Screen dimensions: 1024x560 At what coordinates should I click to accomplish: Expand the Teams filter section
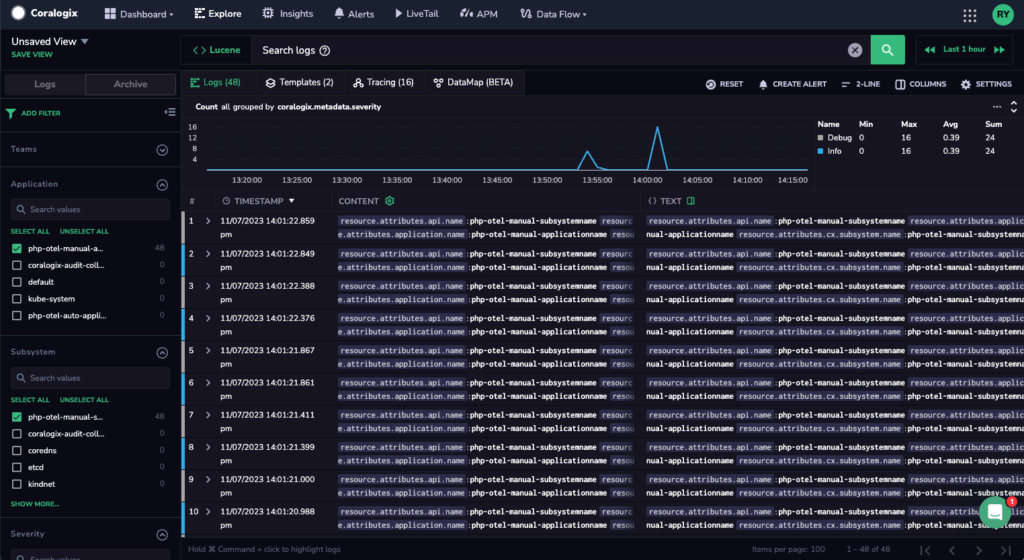coord(162,150)
